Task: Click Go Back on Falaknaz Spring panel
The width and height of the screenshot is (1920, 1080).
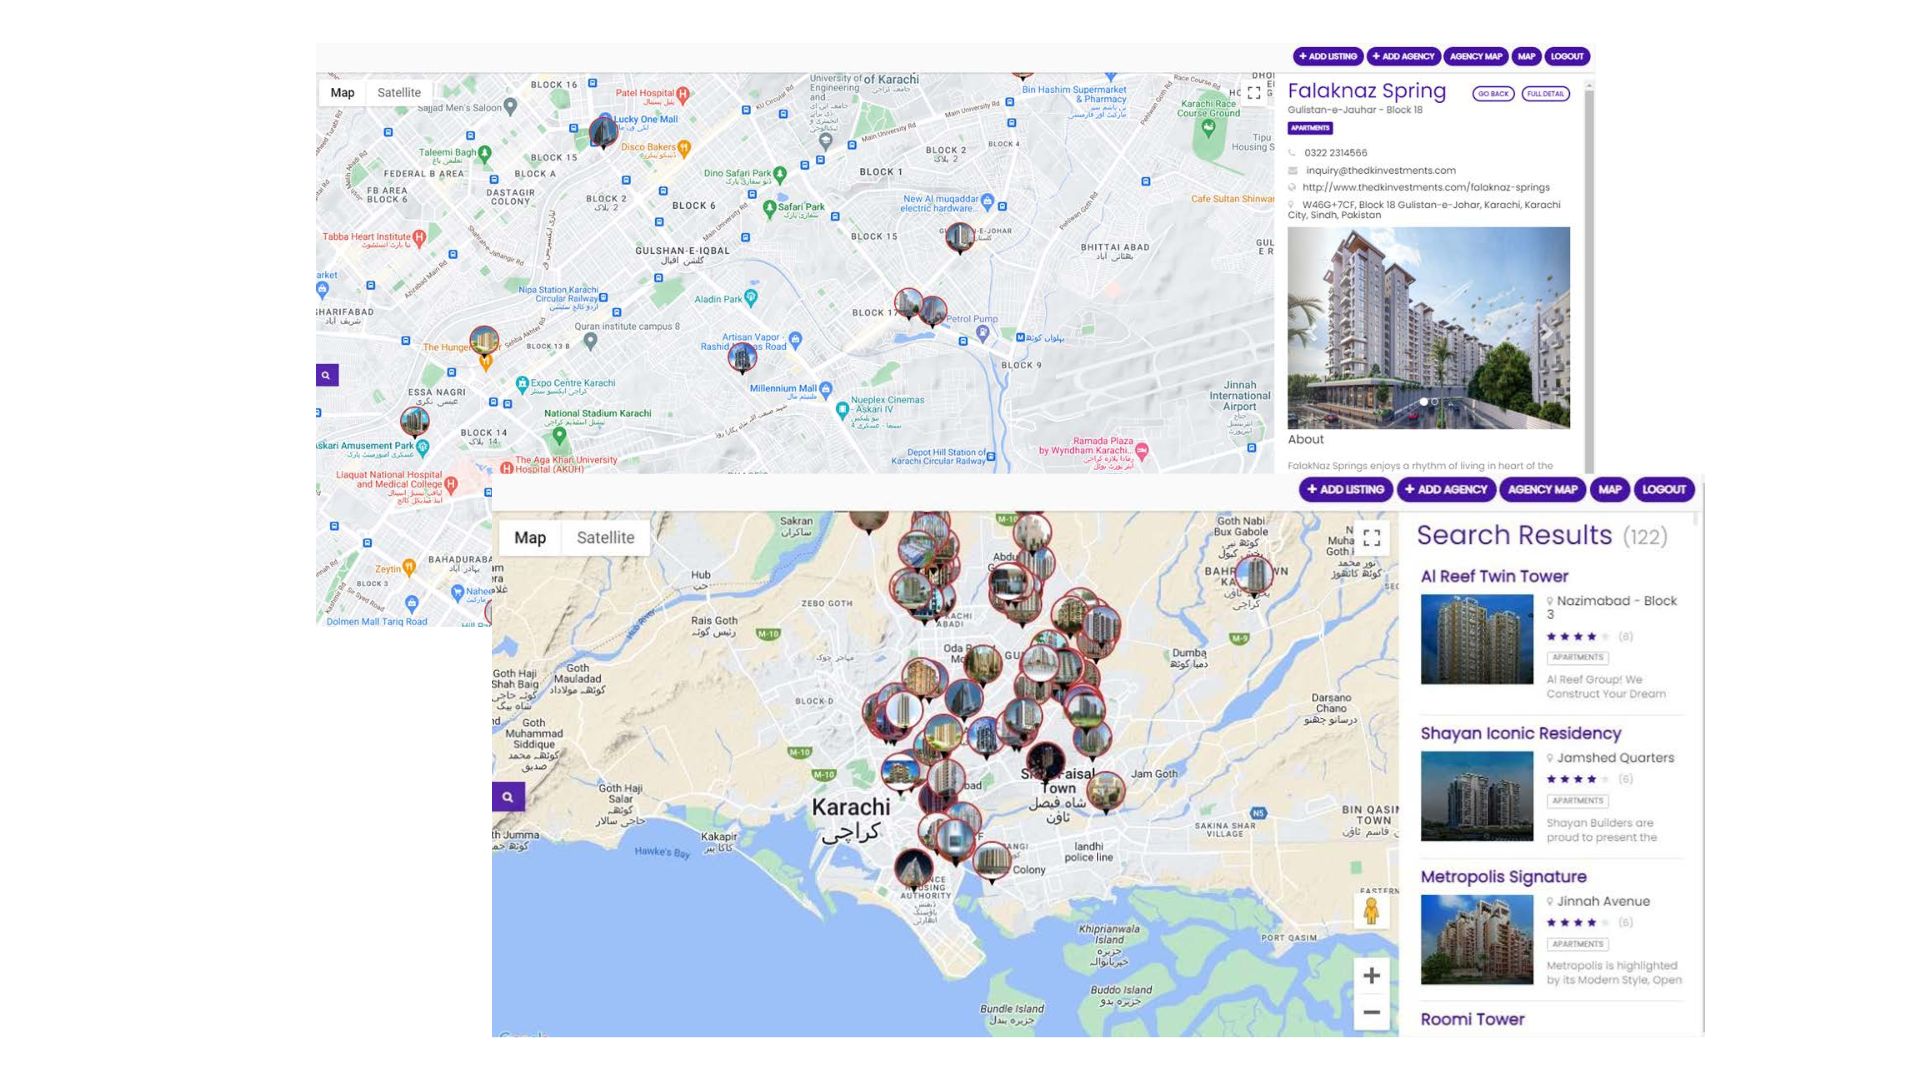Action: (1492, 94)
